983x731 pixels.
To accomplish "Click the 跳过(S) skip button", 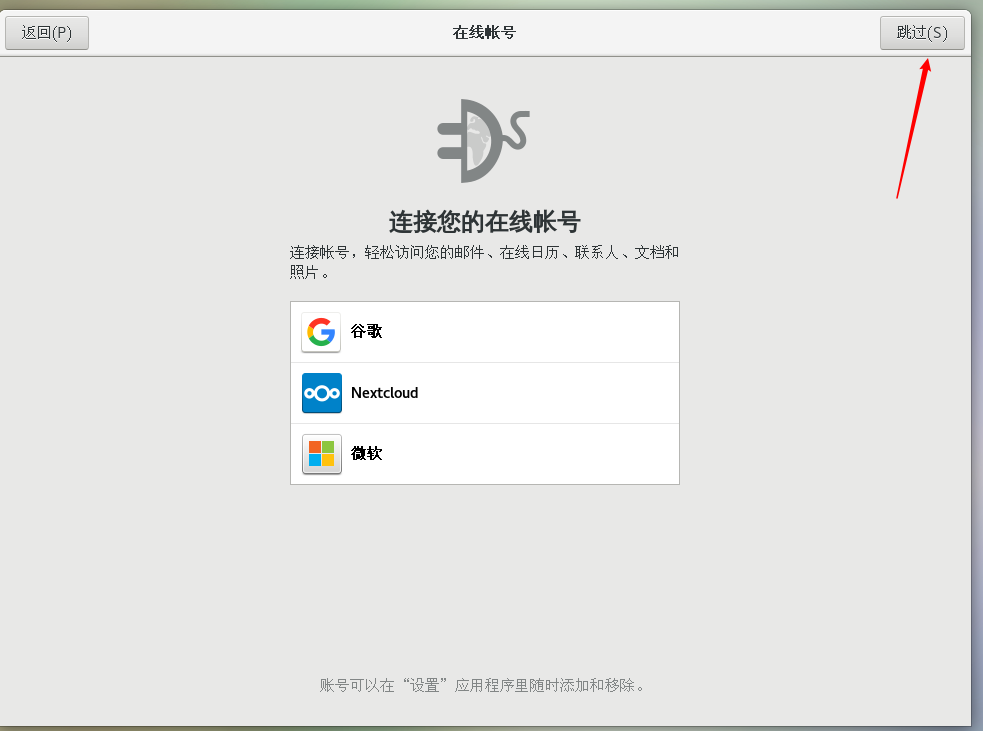I will tap(922, 33).
